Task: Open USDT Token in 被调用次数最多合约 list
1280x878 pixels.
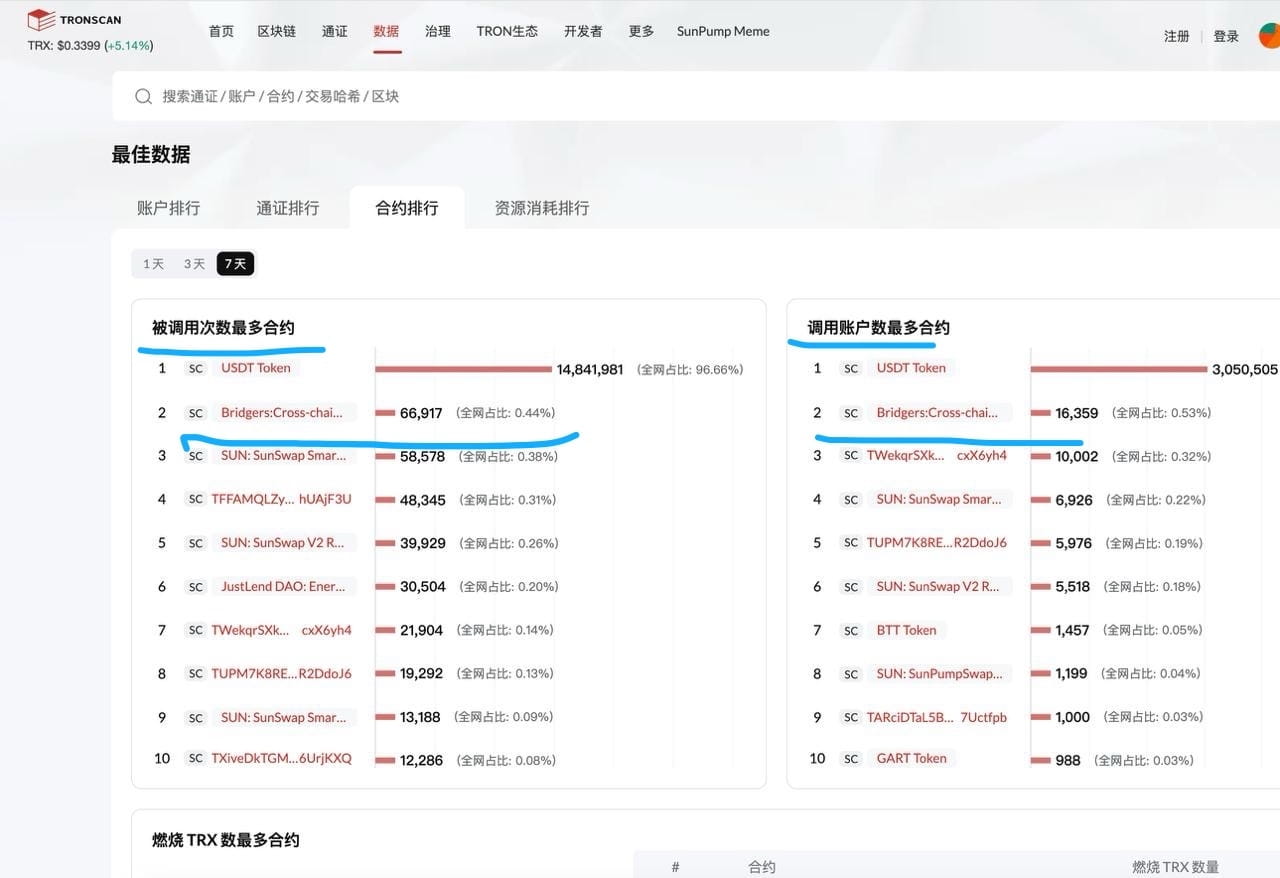Action: 256,368
